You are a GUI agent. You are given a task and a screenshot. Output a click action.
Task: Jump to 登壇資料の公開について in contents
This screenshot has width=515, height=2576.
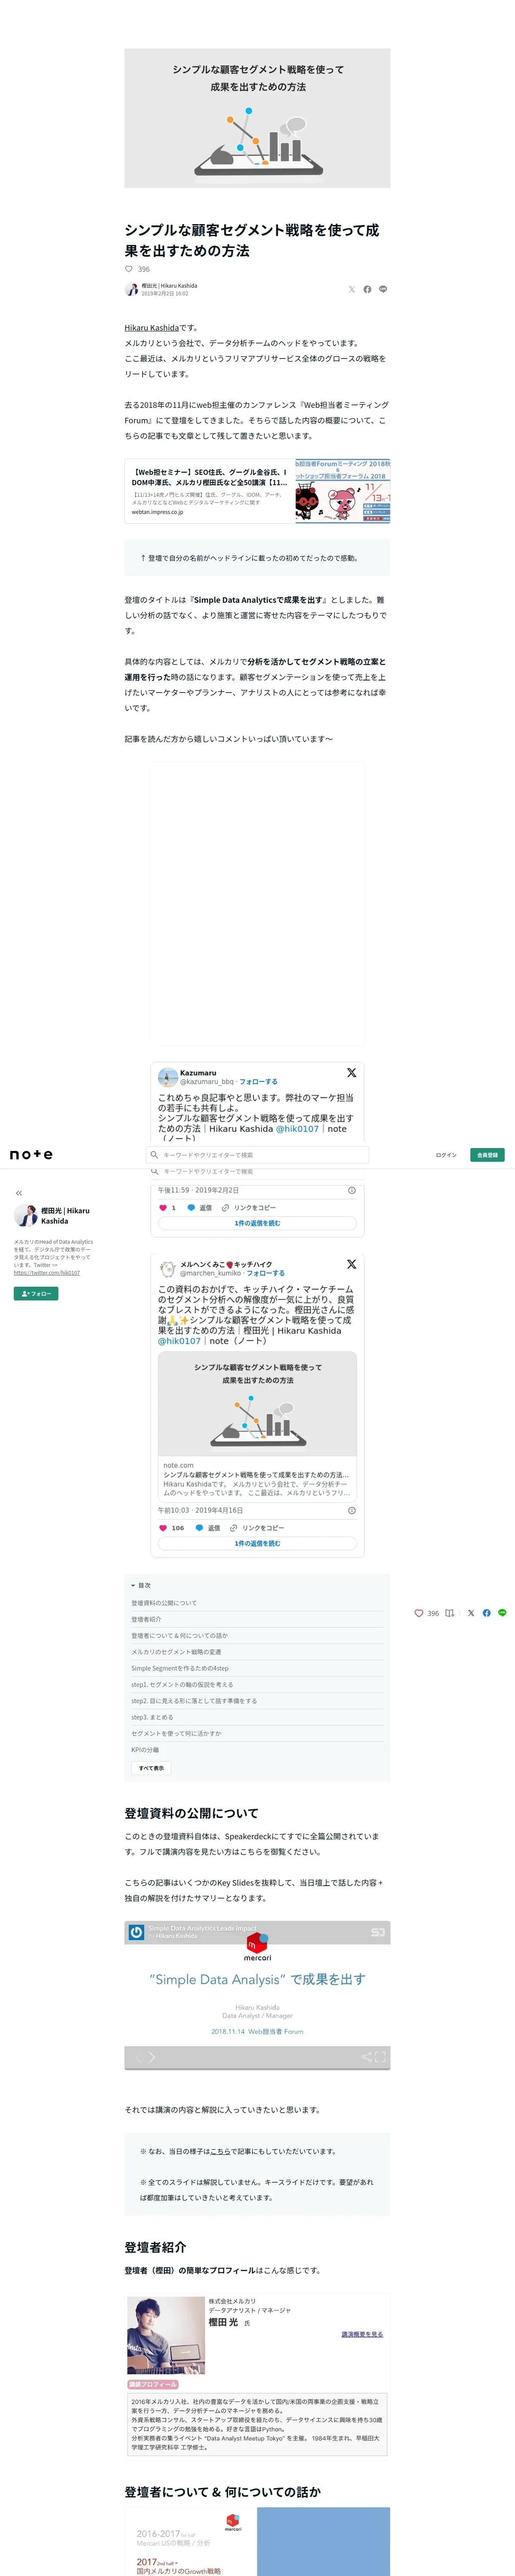164,1603
